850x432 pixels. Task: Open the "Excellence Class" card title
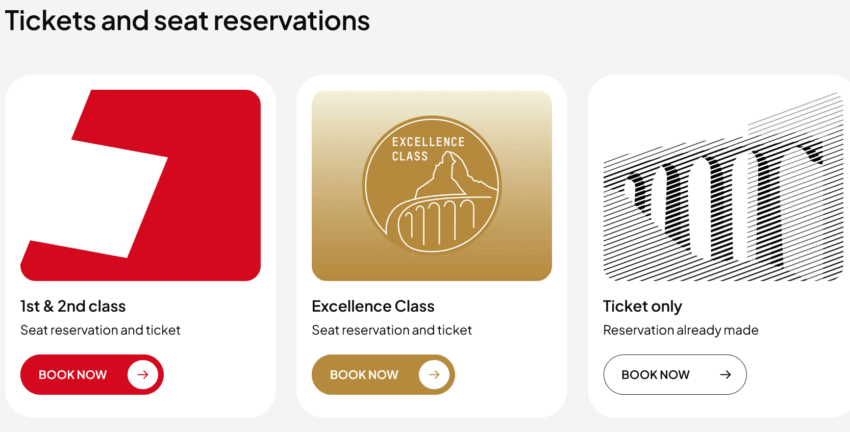point(373,306)
